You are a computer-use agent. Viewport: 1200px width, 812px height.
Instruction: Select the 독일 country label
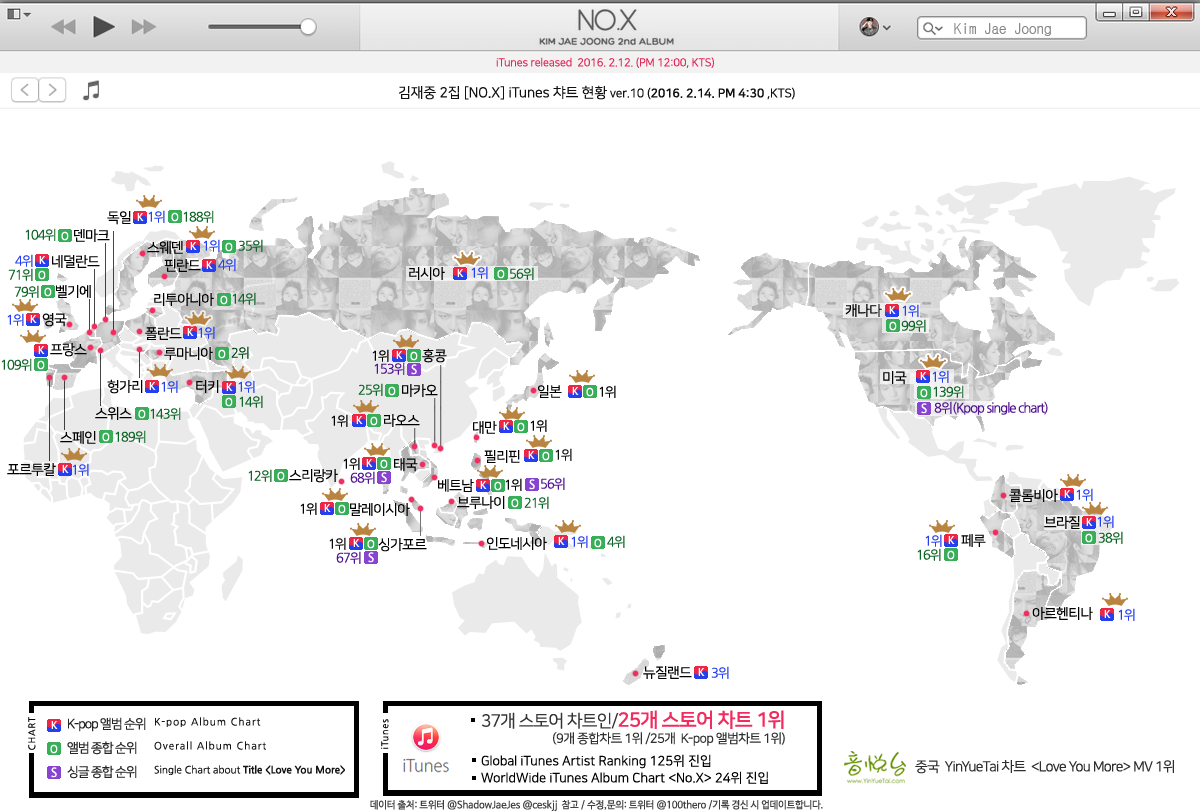120,215
